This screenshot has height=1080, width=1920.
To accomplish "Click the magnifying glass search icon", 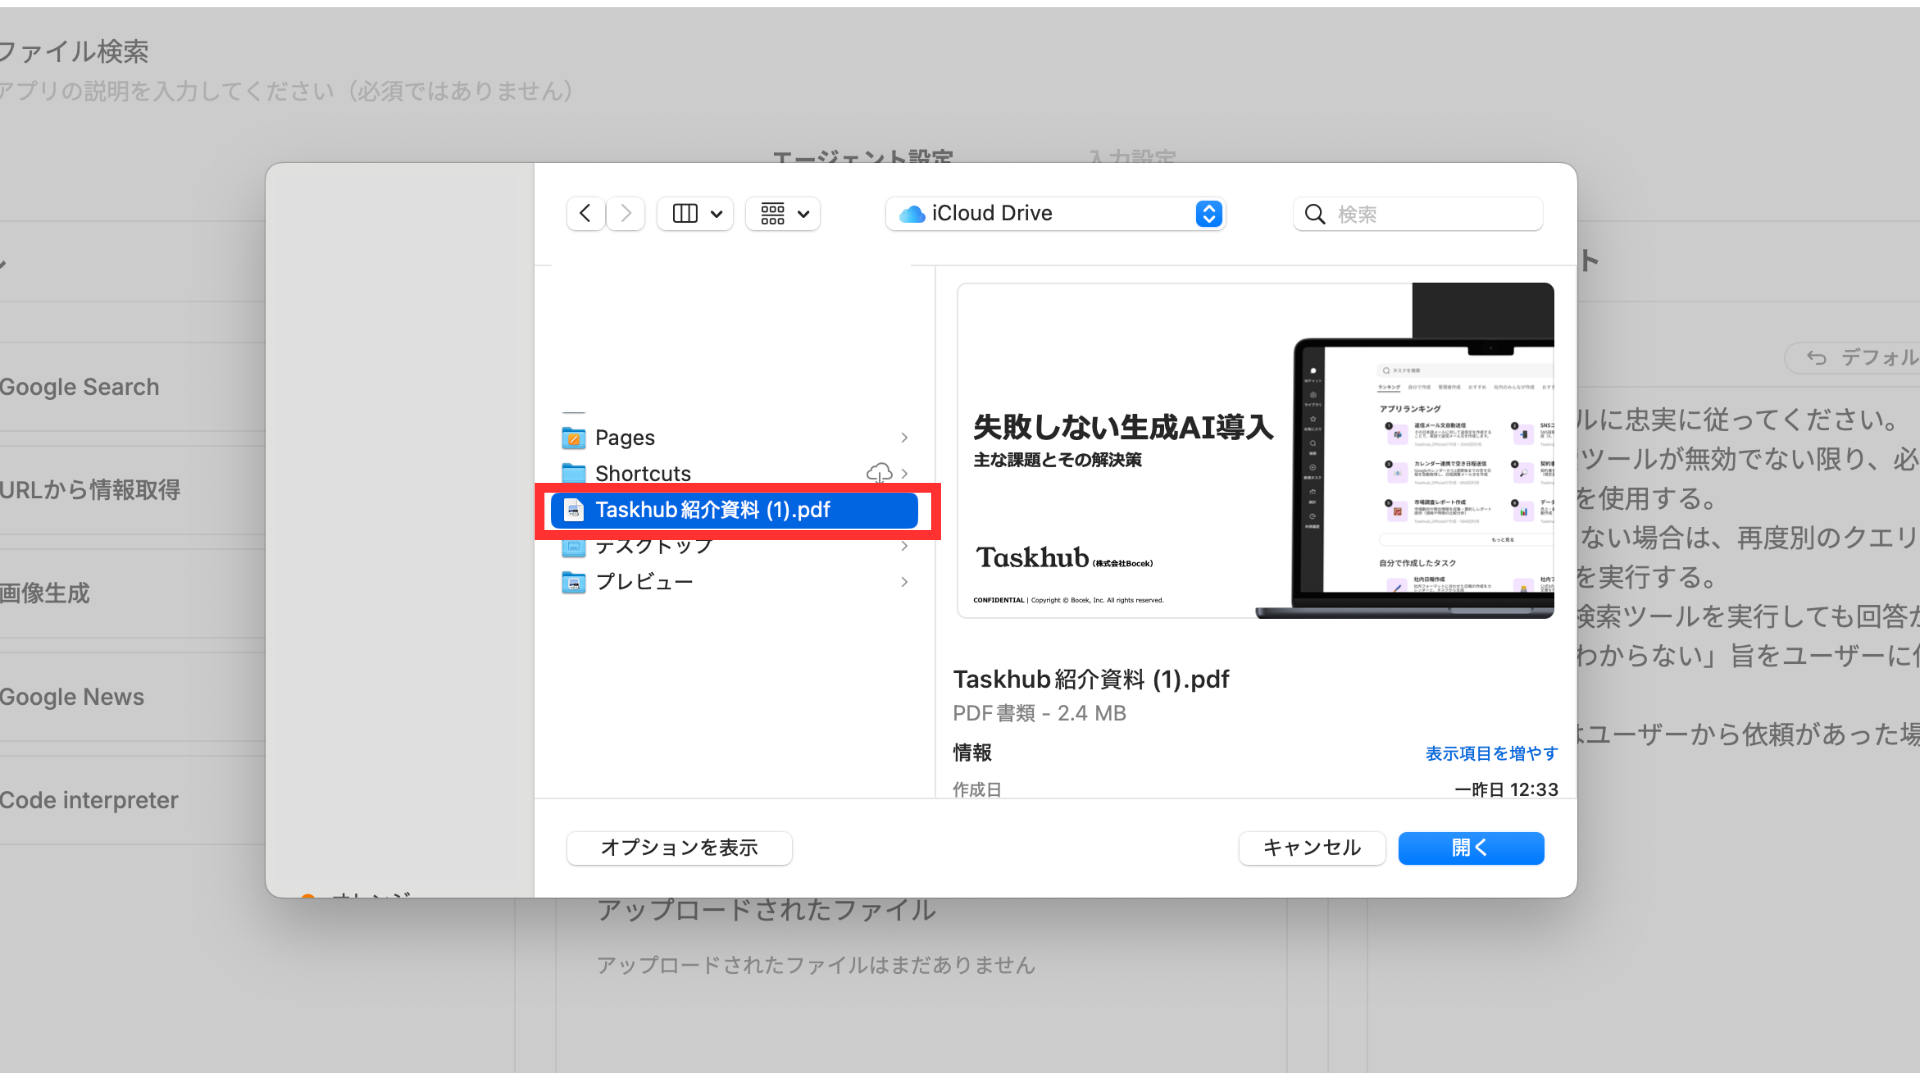I will coord(1315,214).
